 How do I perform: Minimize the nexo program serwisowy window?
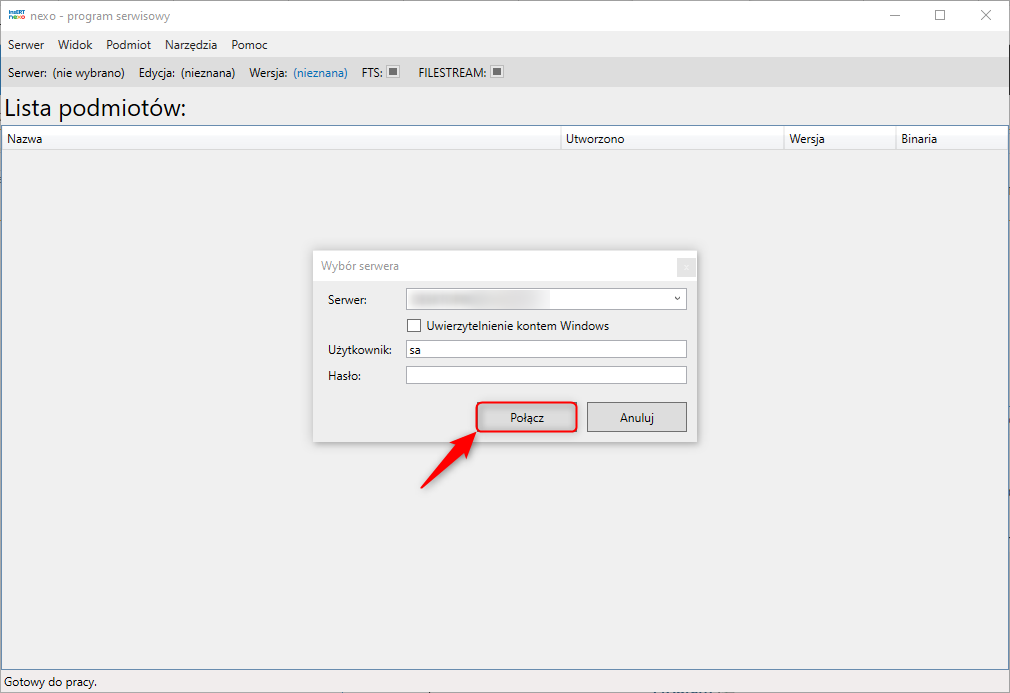[x=895, y=15]
